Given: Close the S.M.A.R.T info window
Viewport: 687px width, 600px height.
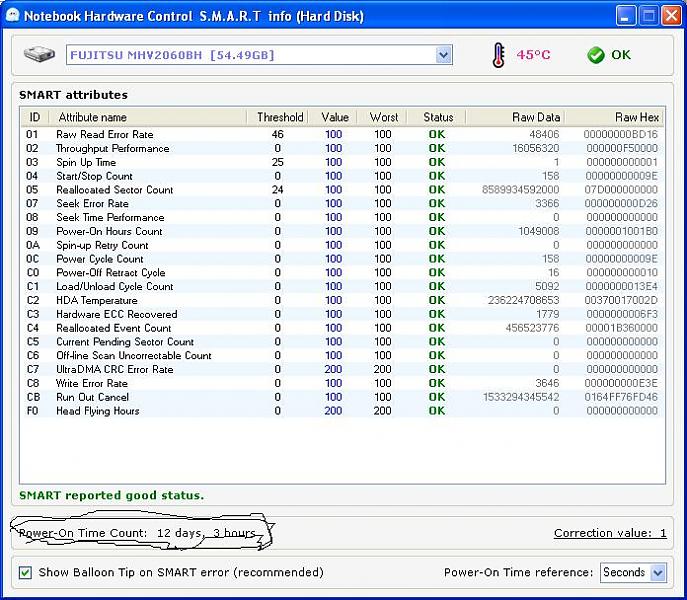Looking at the screenshot, I should click(x=670, y=16).
